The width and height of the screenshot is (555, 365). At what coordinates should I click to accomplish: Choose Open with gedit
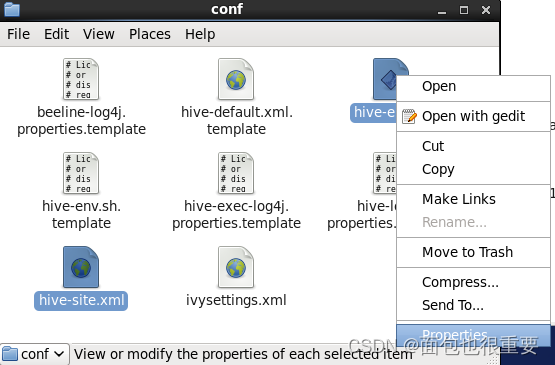coord(474,116)
